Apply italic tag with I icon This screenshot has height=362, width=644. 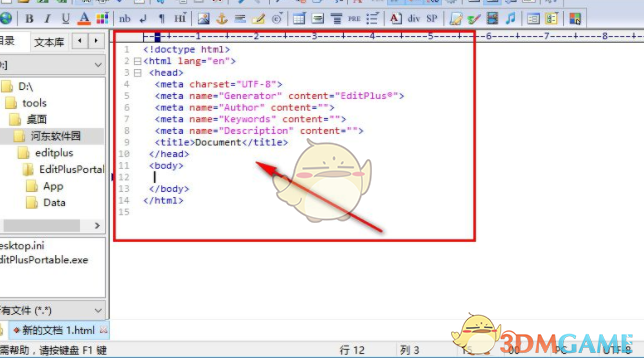[x=47, y=18]
